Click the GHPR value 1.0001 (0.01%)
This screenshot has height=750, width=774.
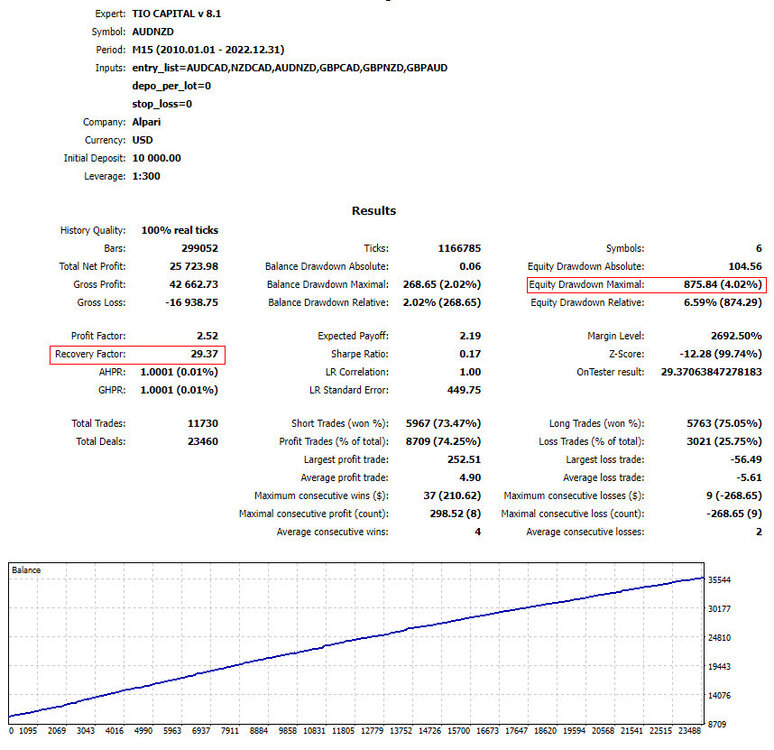point(179,390)
